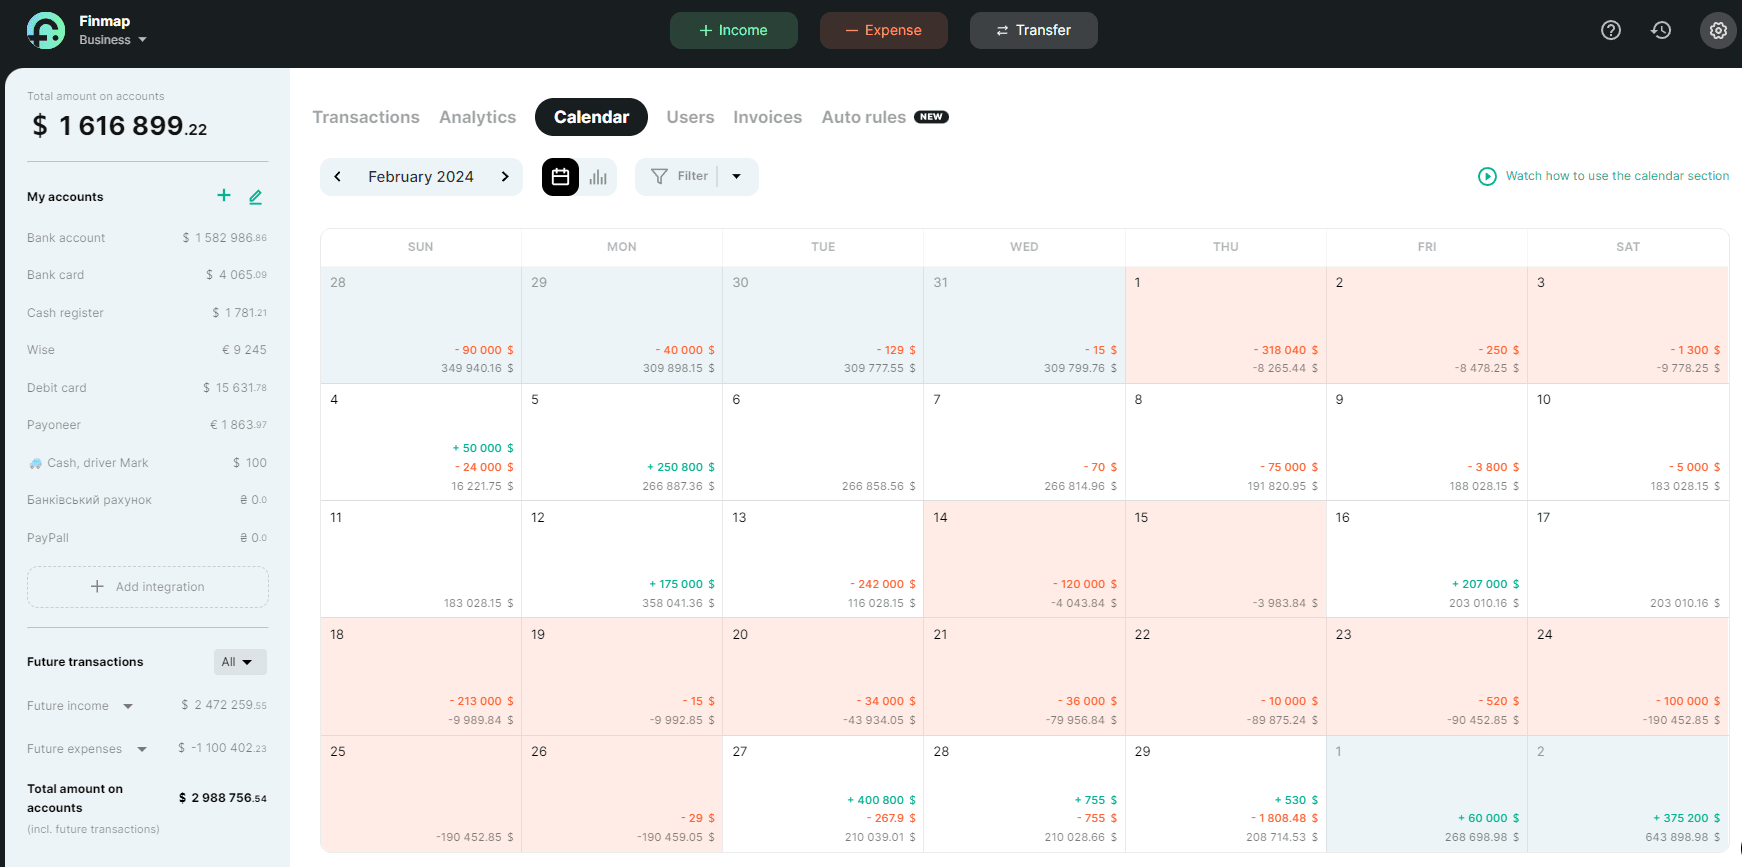Open February 1 calendar cell

[x=1226, y=325]
